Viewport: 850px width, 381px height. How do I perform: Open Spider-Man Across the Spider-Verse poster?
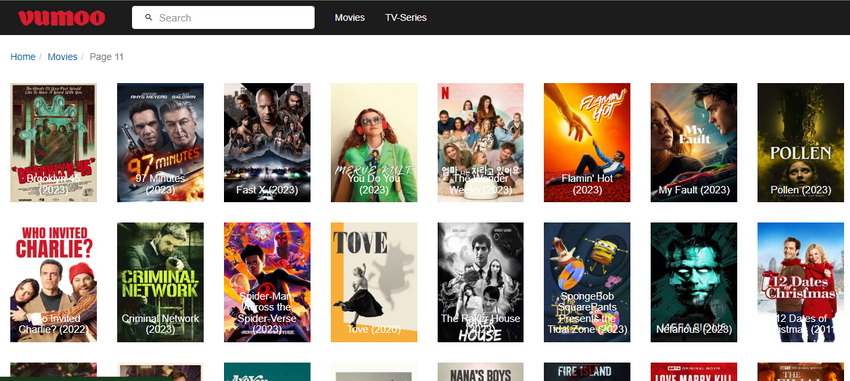(267, 282)
